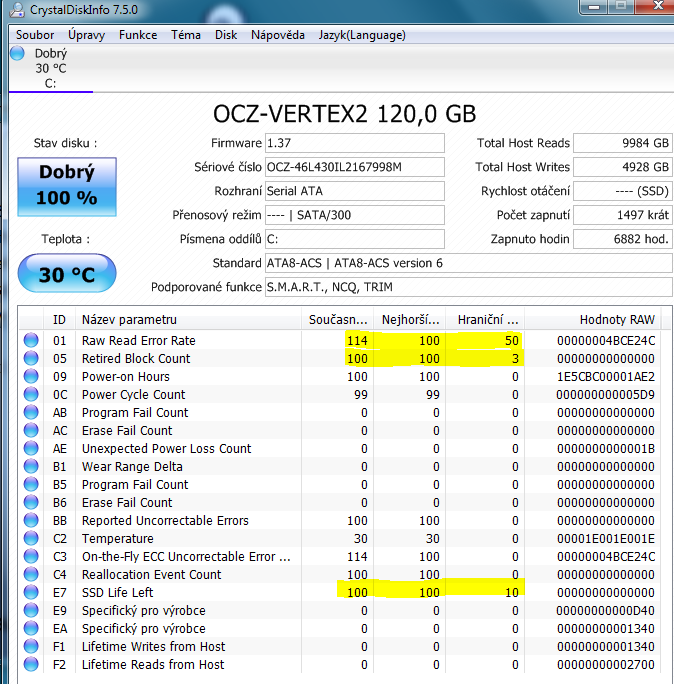
Task: Click the Zapnuto hodin 6882 hod. value
Action: coord(623,239)
